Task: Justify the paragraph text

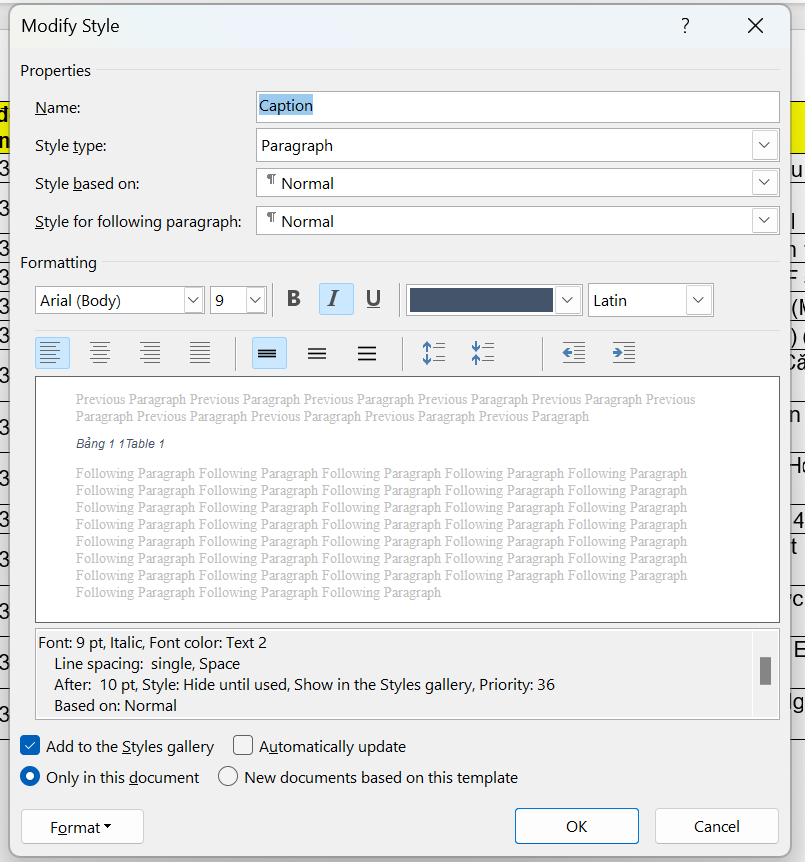Action: pos(200,353)
